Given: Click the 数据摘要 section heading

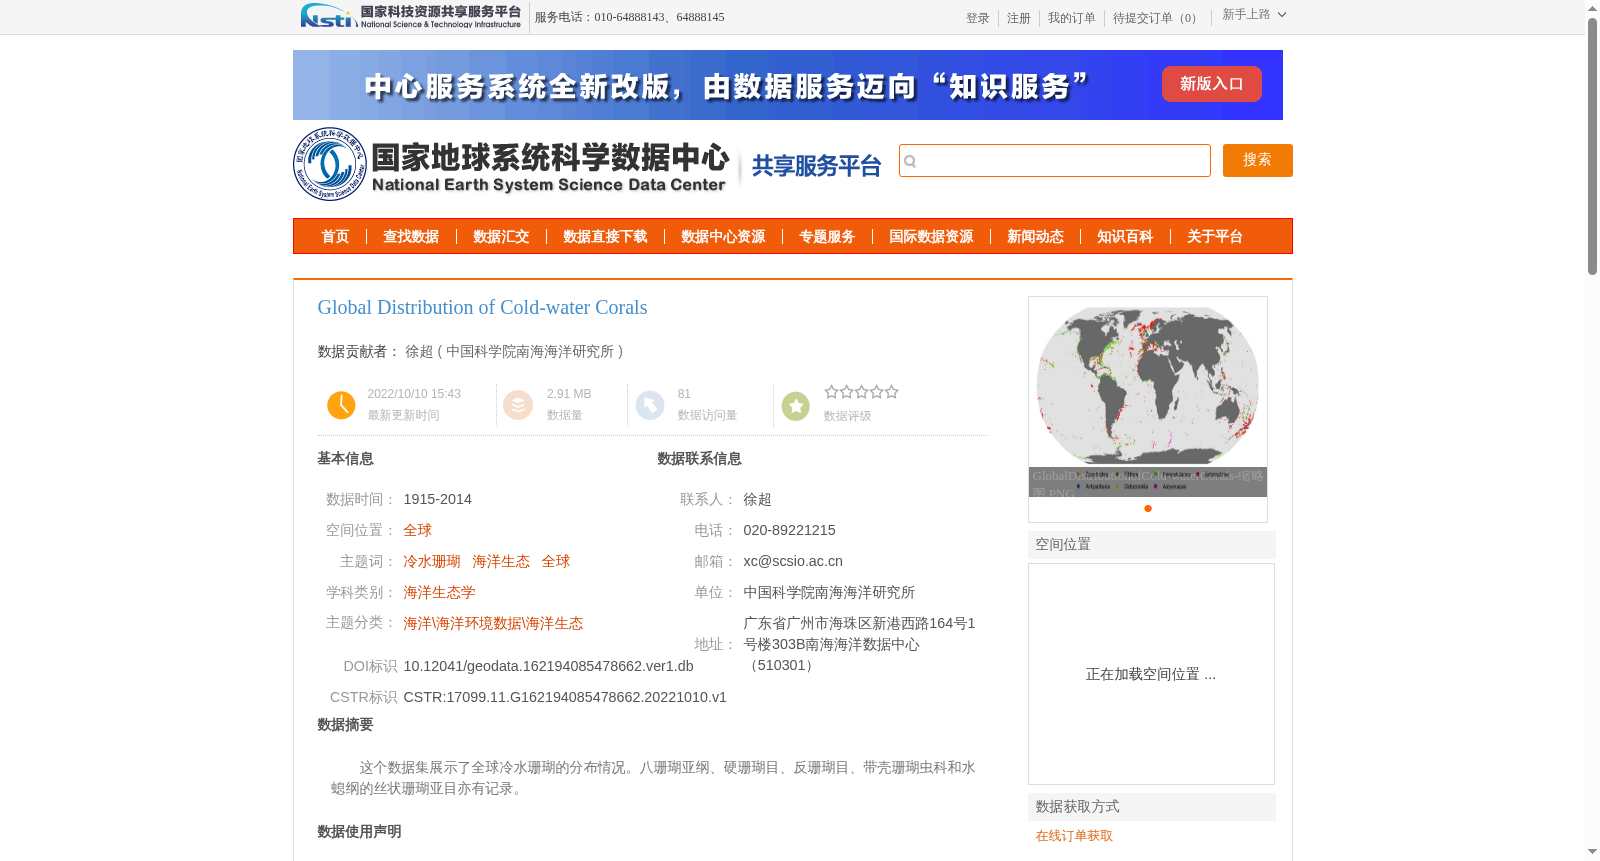Looking at the screenshot, I should point(345,724).
